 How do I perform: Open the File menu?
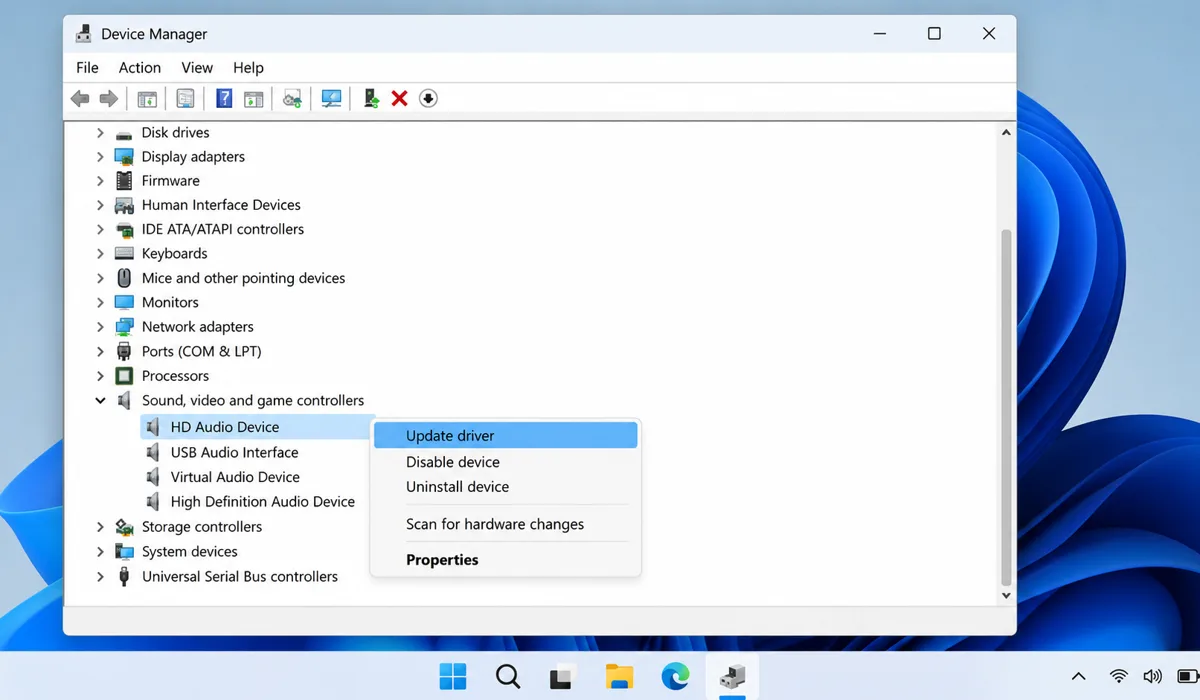[88, 68]
